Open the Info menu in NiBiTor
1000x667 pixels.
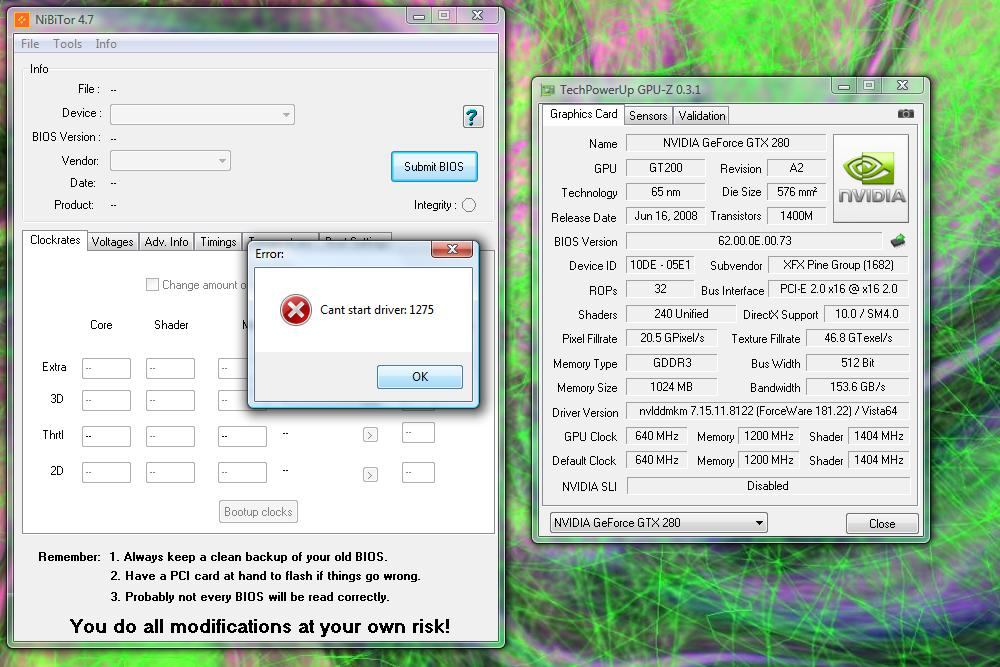click(x=106, y=43)
